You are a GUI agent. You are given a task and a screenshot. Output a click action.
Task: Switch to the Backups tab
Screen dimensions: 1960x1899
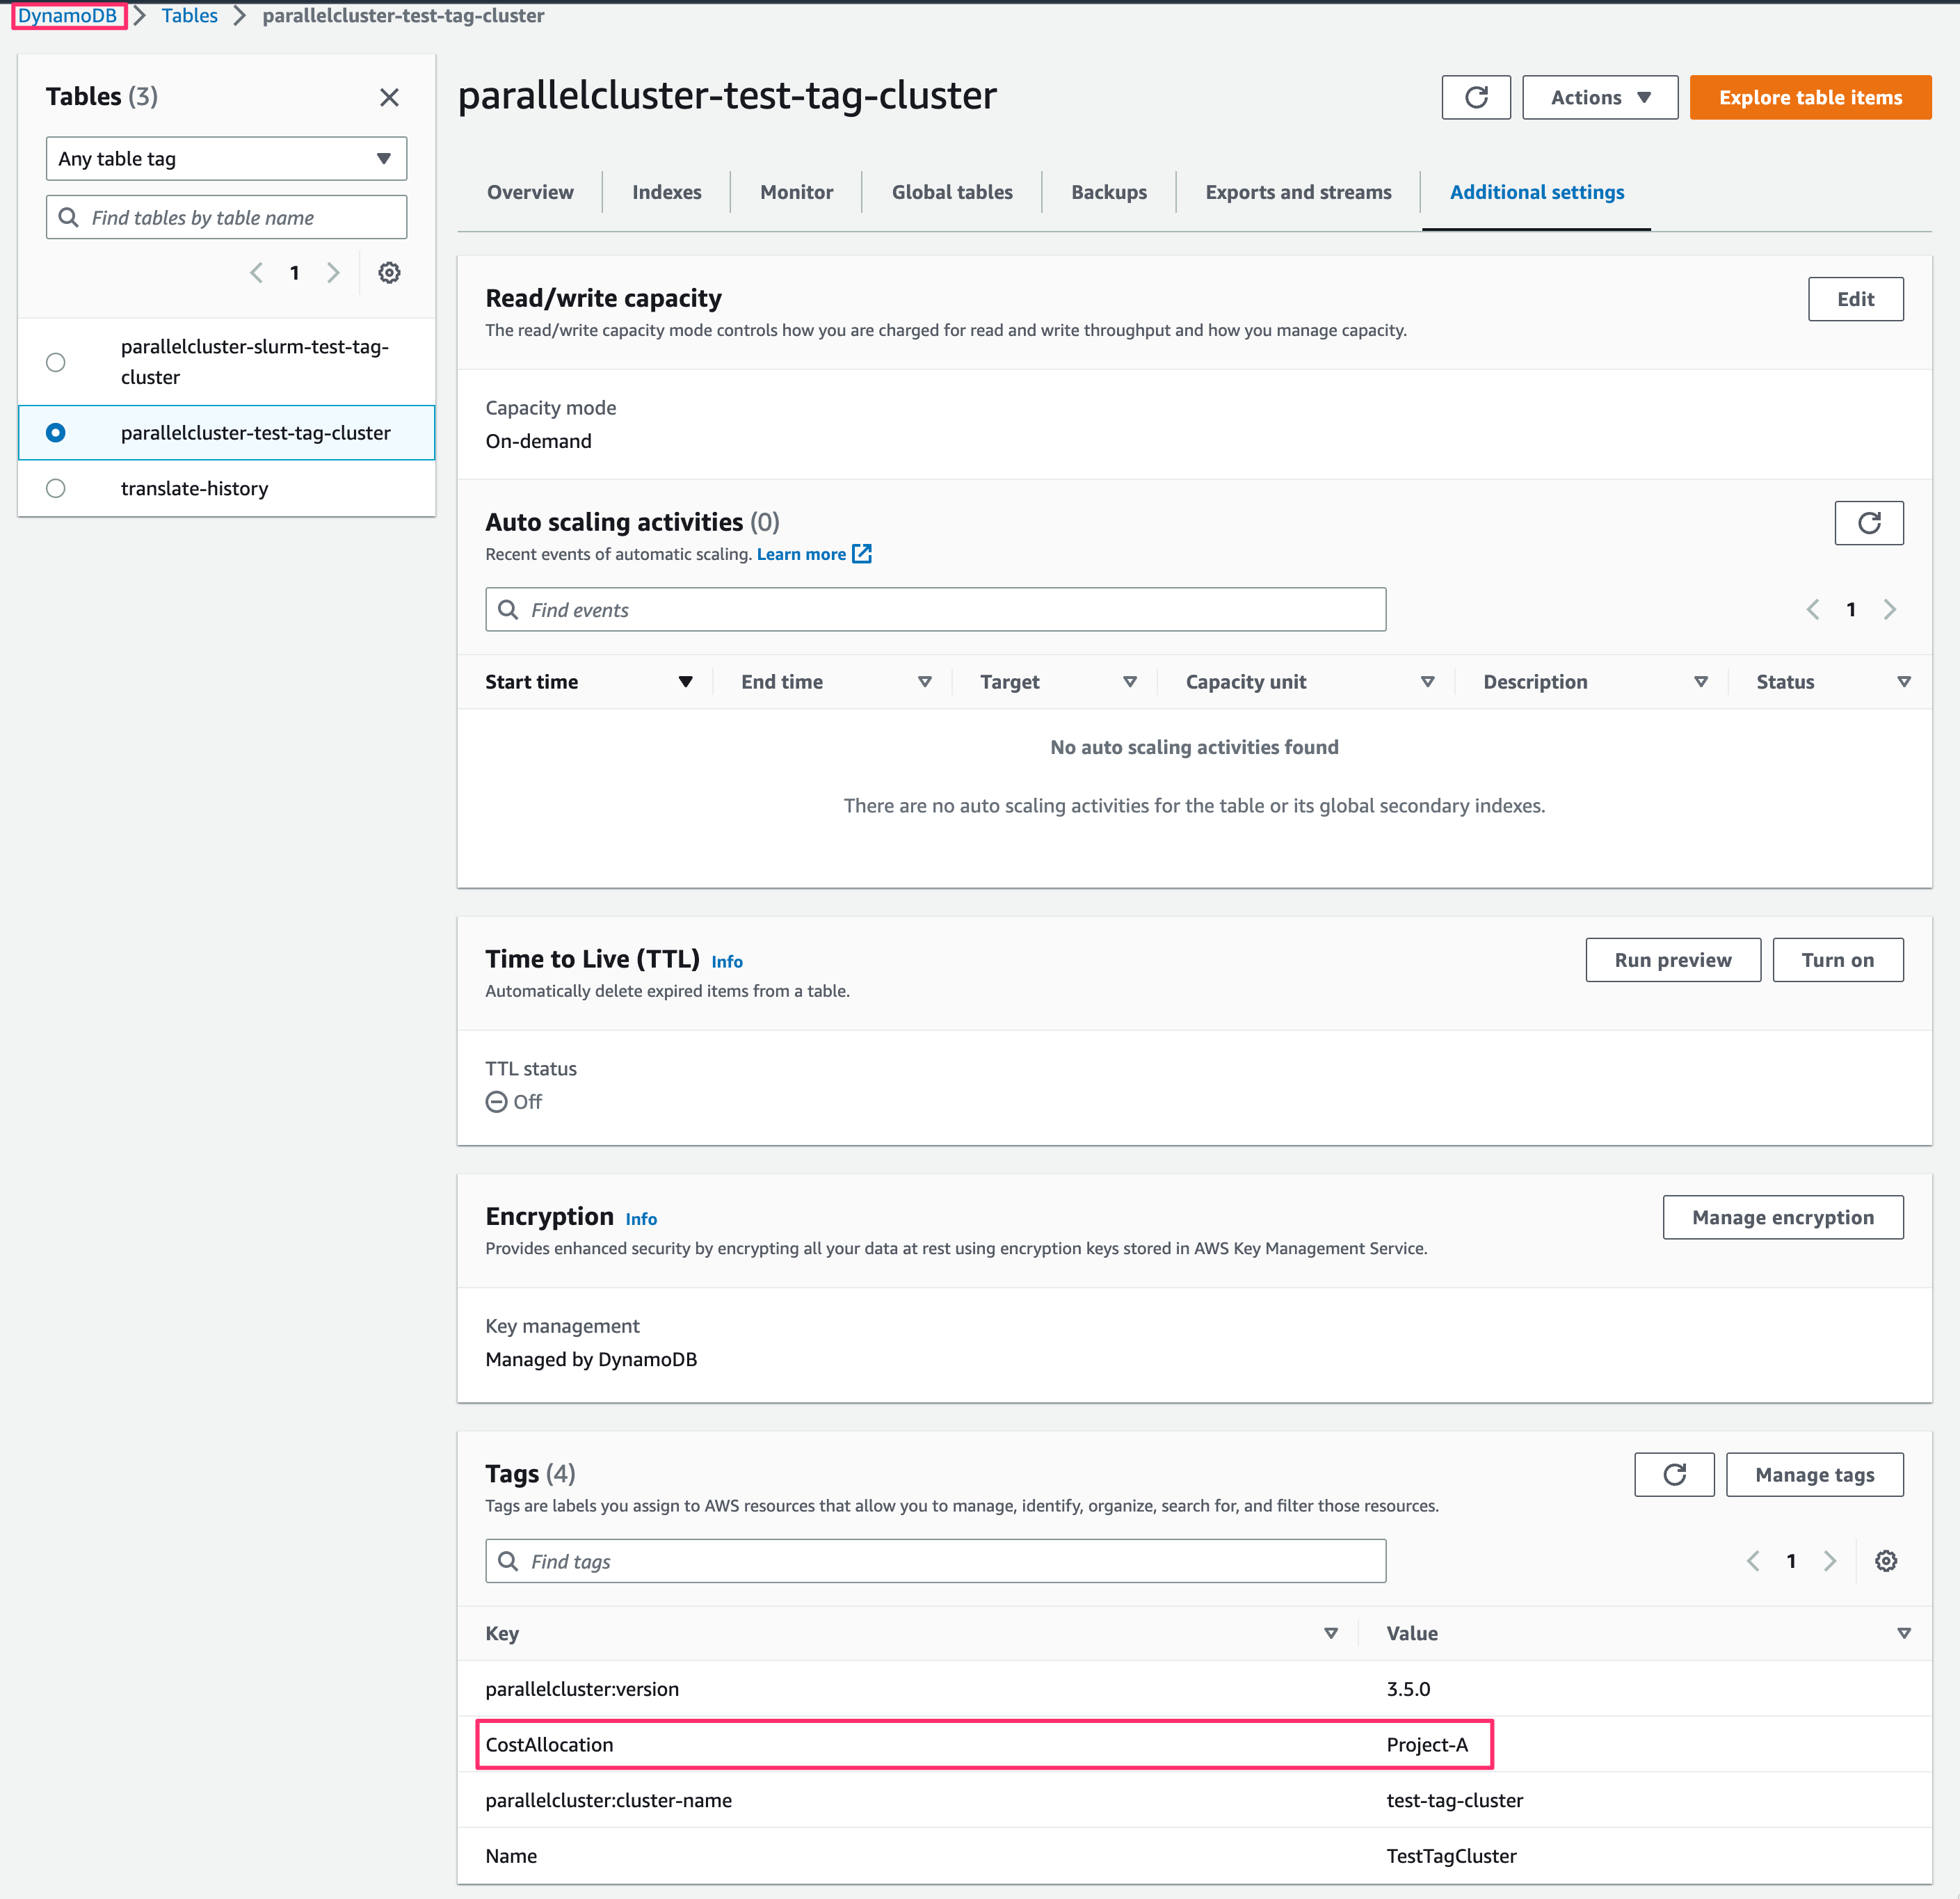1108,191
